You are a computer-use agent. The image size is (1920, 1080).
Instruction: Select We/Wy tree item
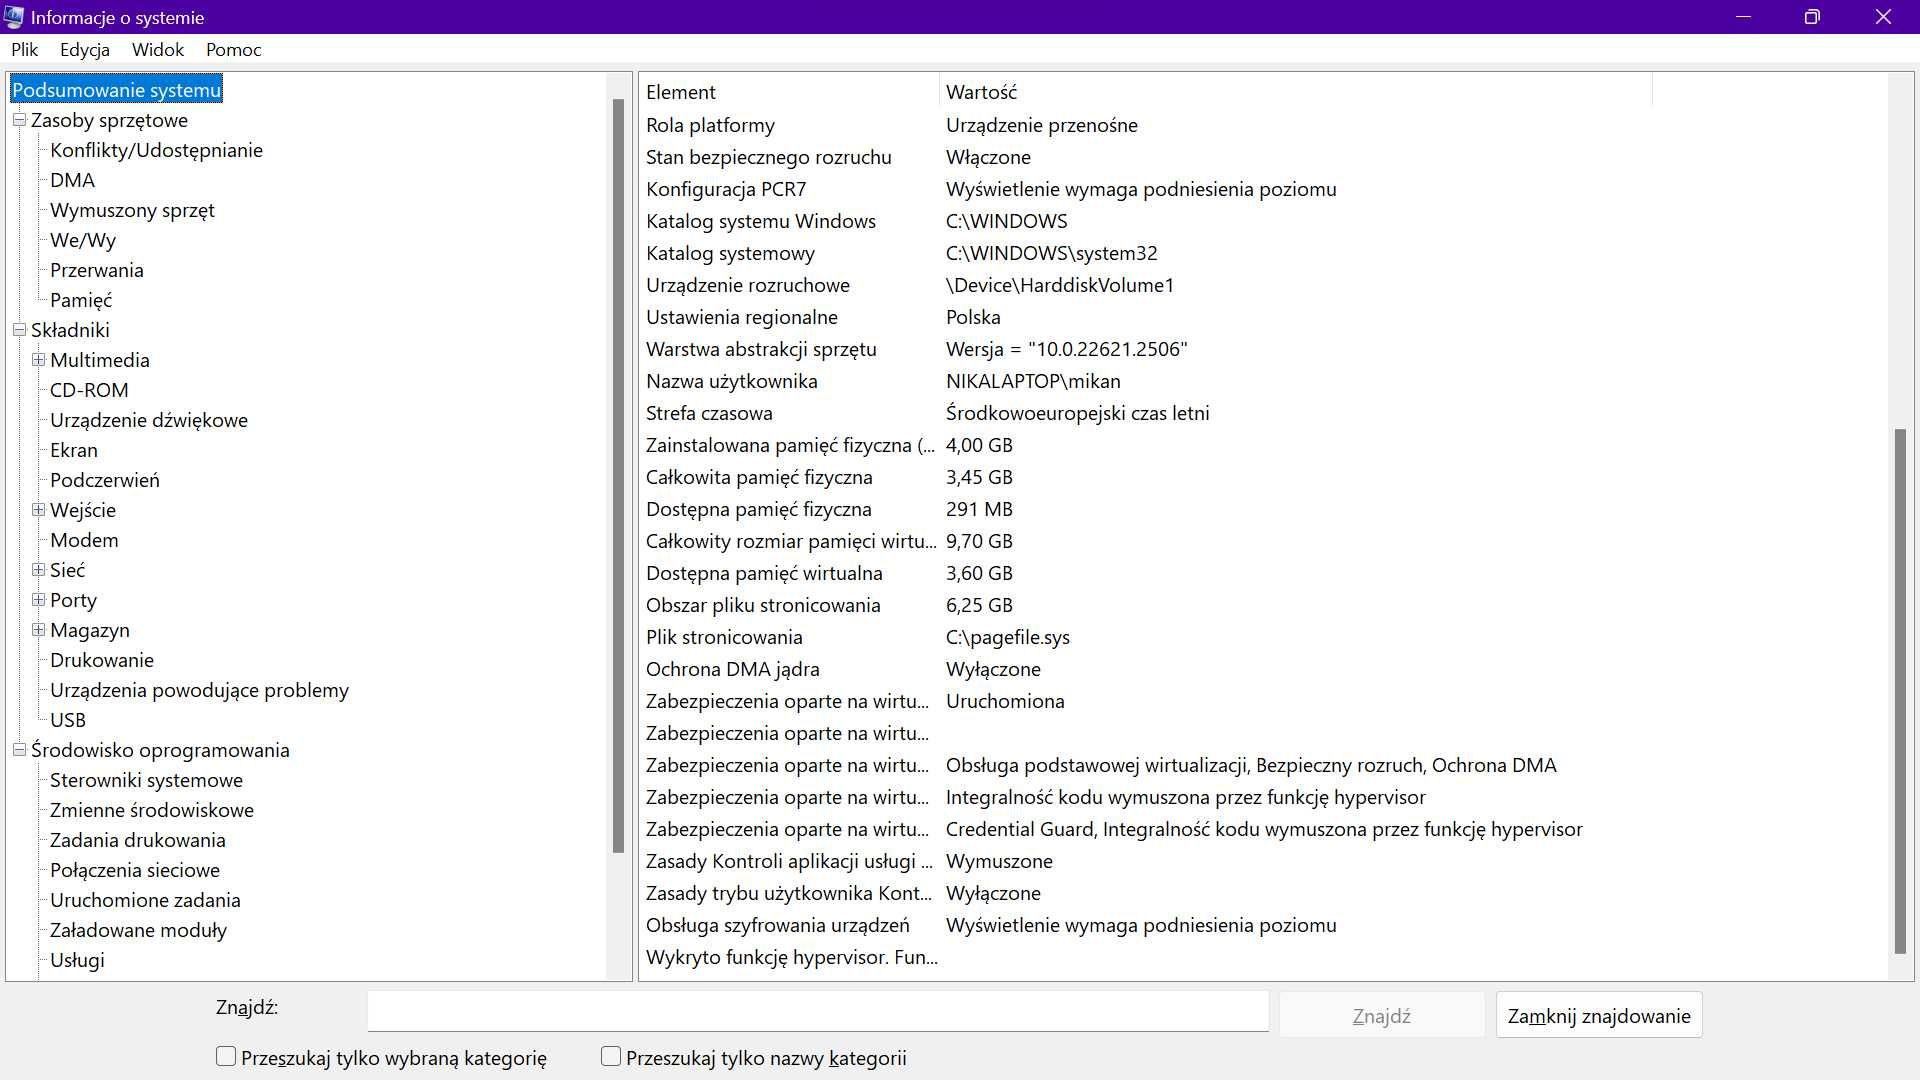tap(83, 240)
